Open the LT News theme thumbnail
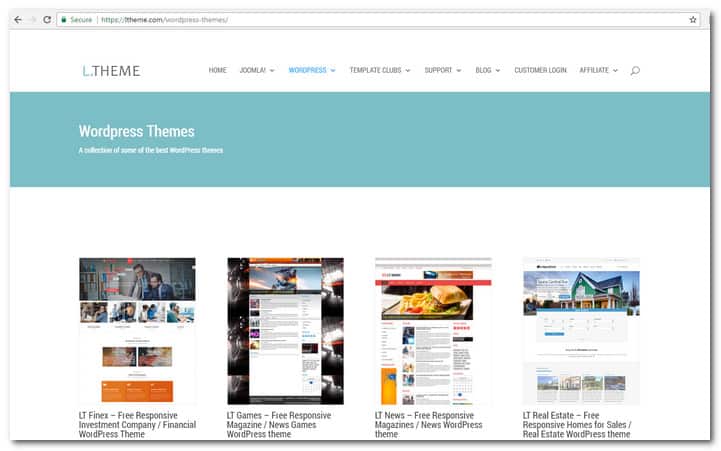The image size is (721, 451). (x=433, y=330)
